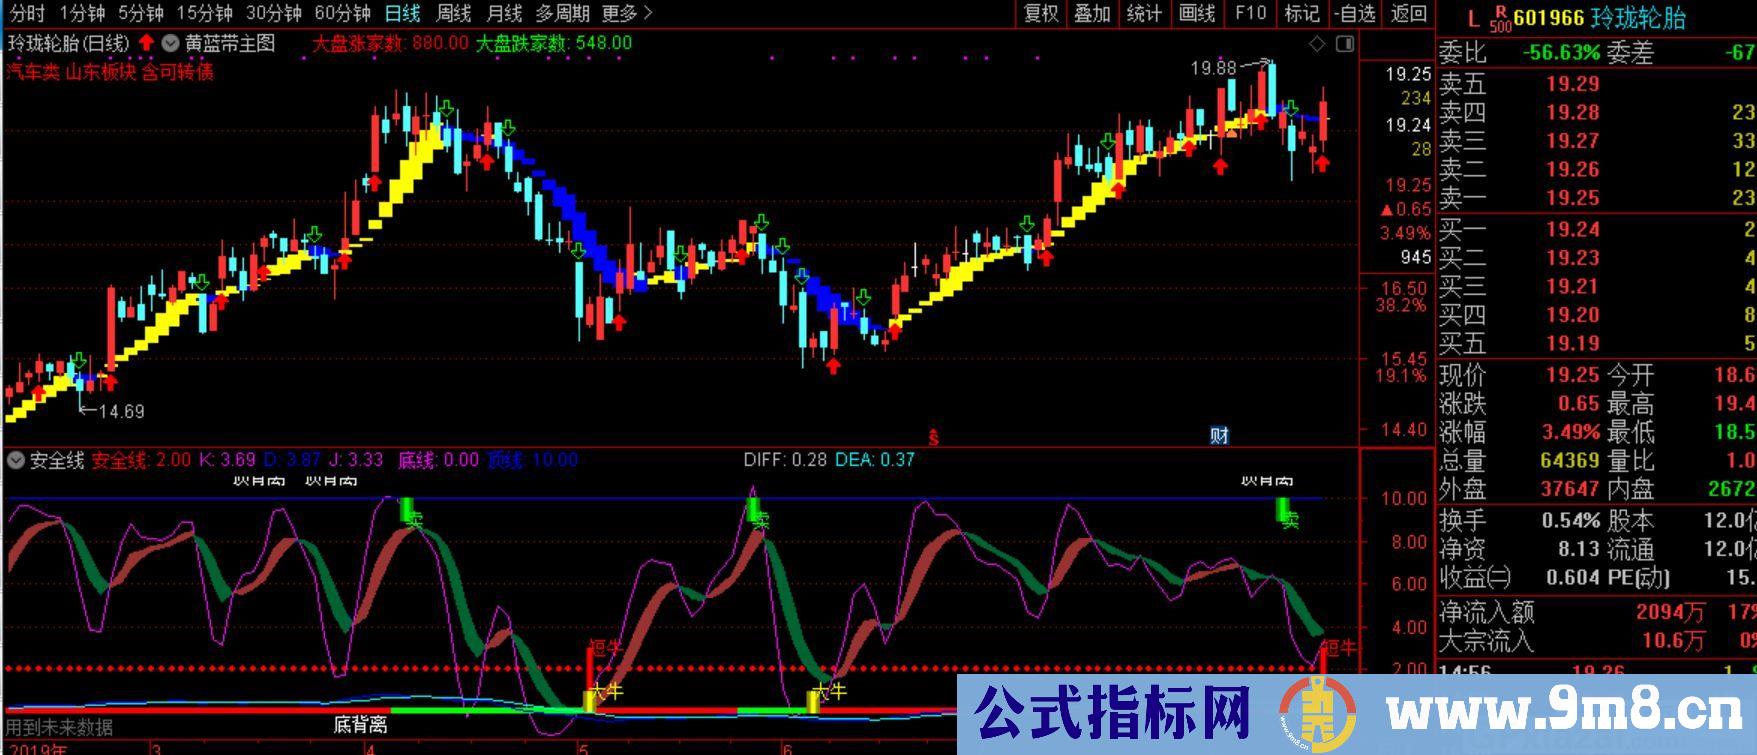Select the 5分钟 period tab
The width and height of the screenshot is (1757, 755).
tap(141, 13)
